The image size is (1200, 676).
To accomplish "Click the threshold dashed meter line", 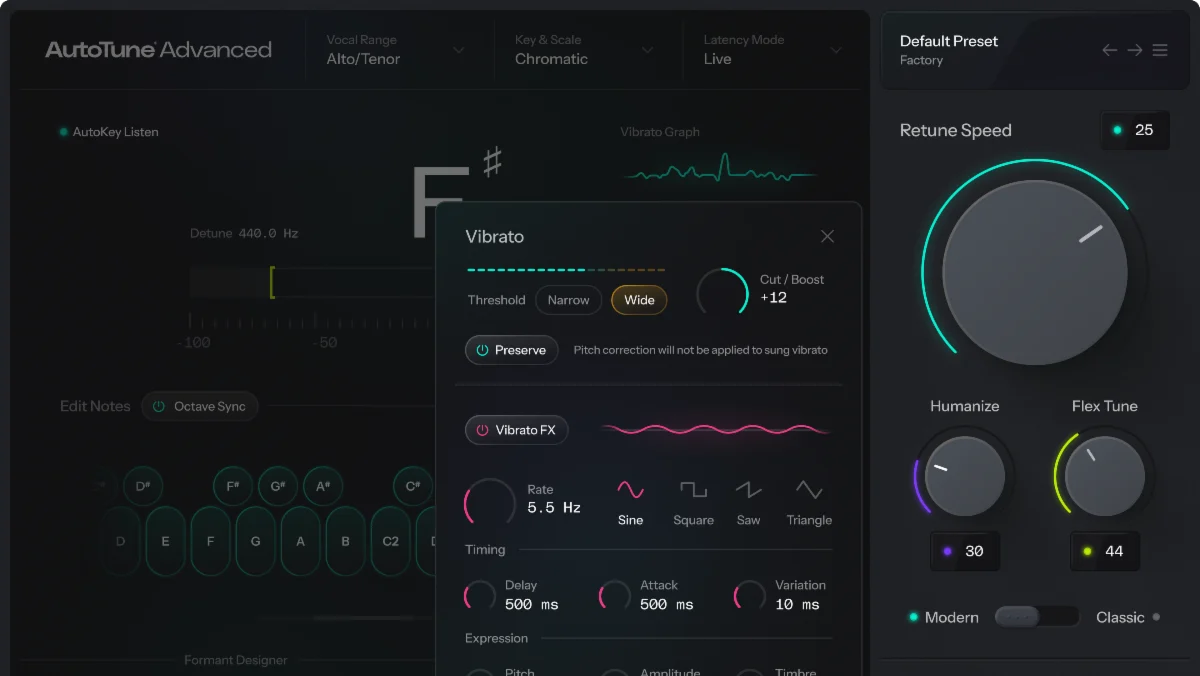I will pyautogui.click(x=566, y=270).
